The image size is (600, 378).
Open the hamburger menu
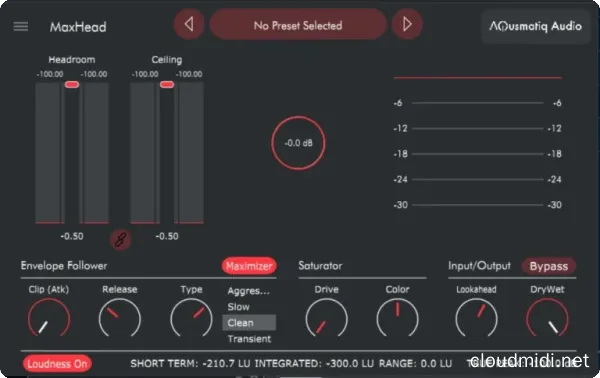click(x=21, y=26)
